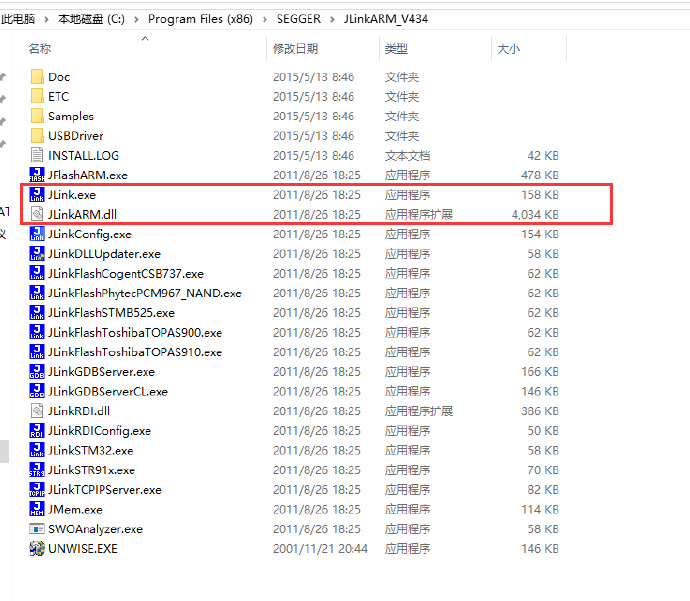Click the 4,034 KB size value
Screen dimensions: 690x601
click(x=535, y=215)
